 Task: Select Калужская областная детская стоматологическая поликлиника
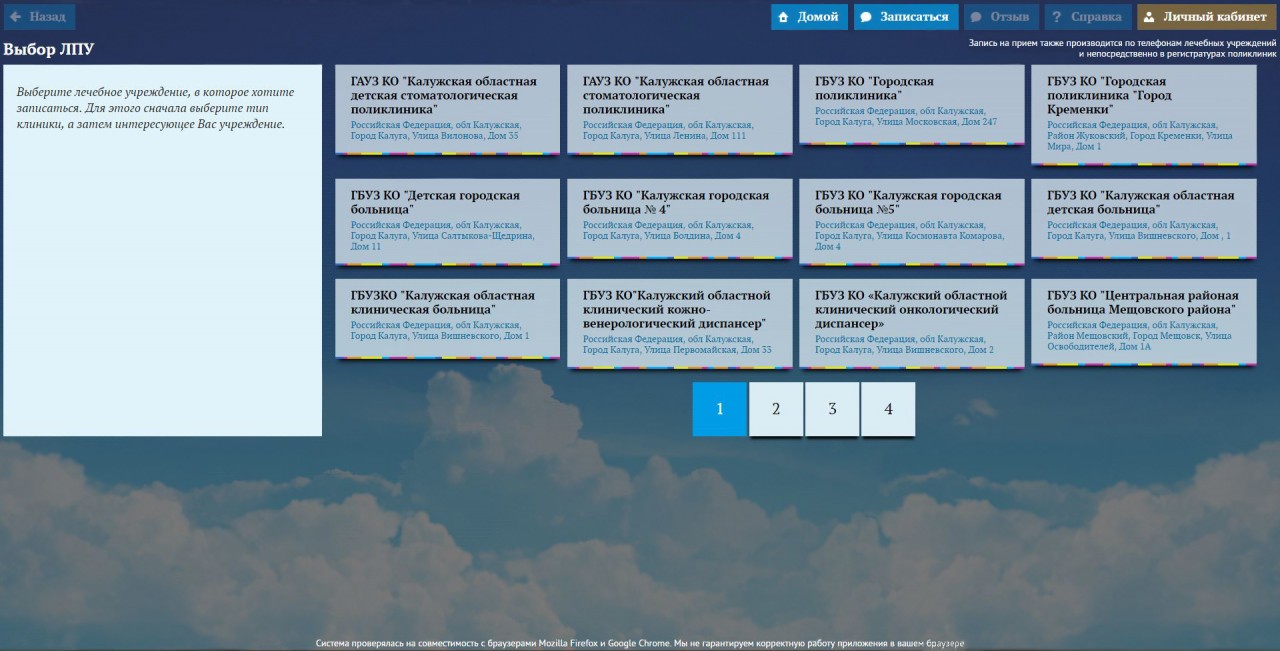pos(447,109)
